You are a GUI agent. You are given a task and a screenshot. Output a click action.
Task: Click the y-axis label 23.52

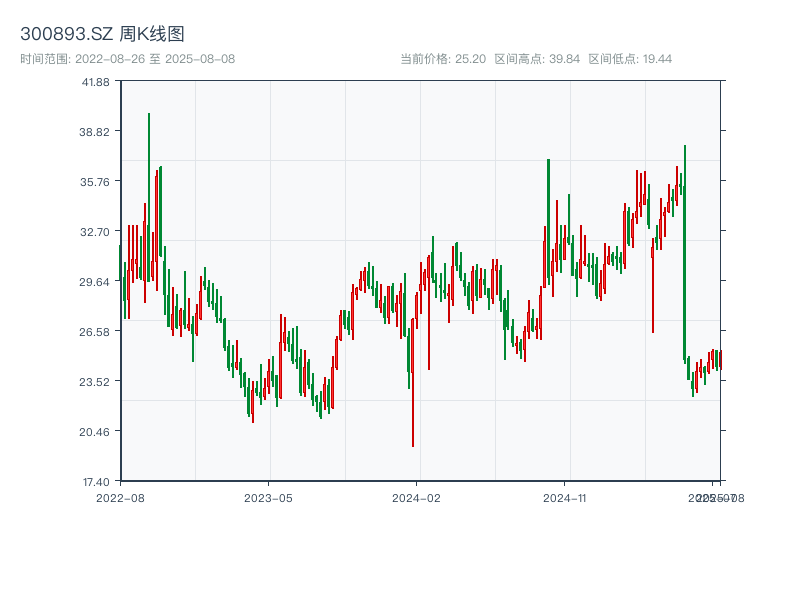(x=94, y=382)
